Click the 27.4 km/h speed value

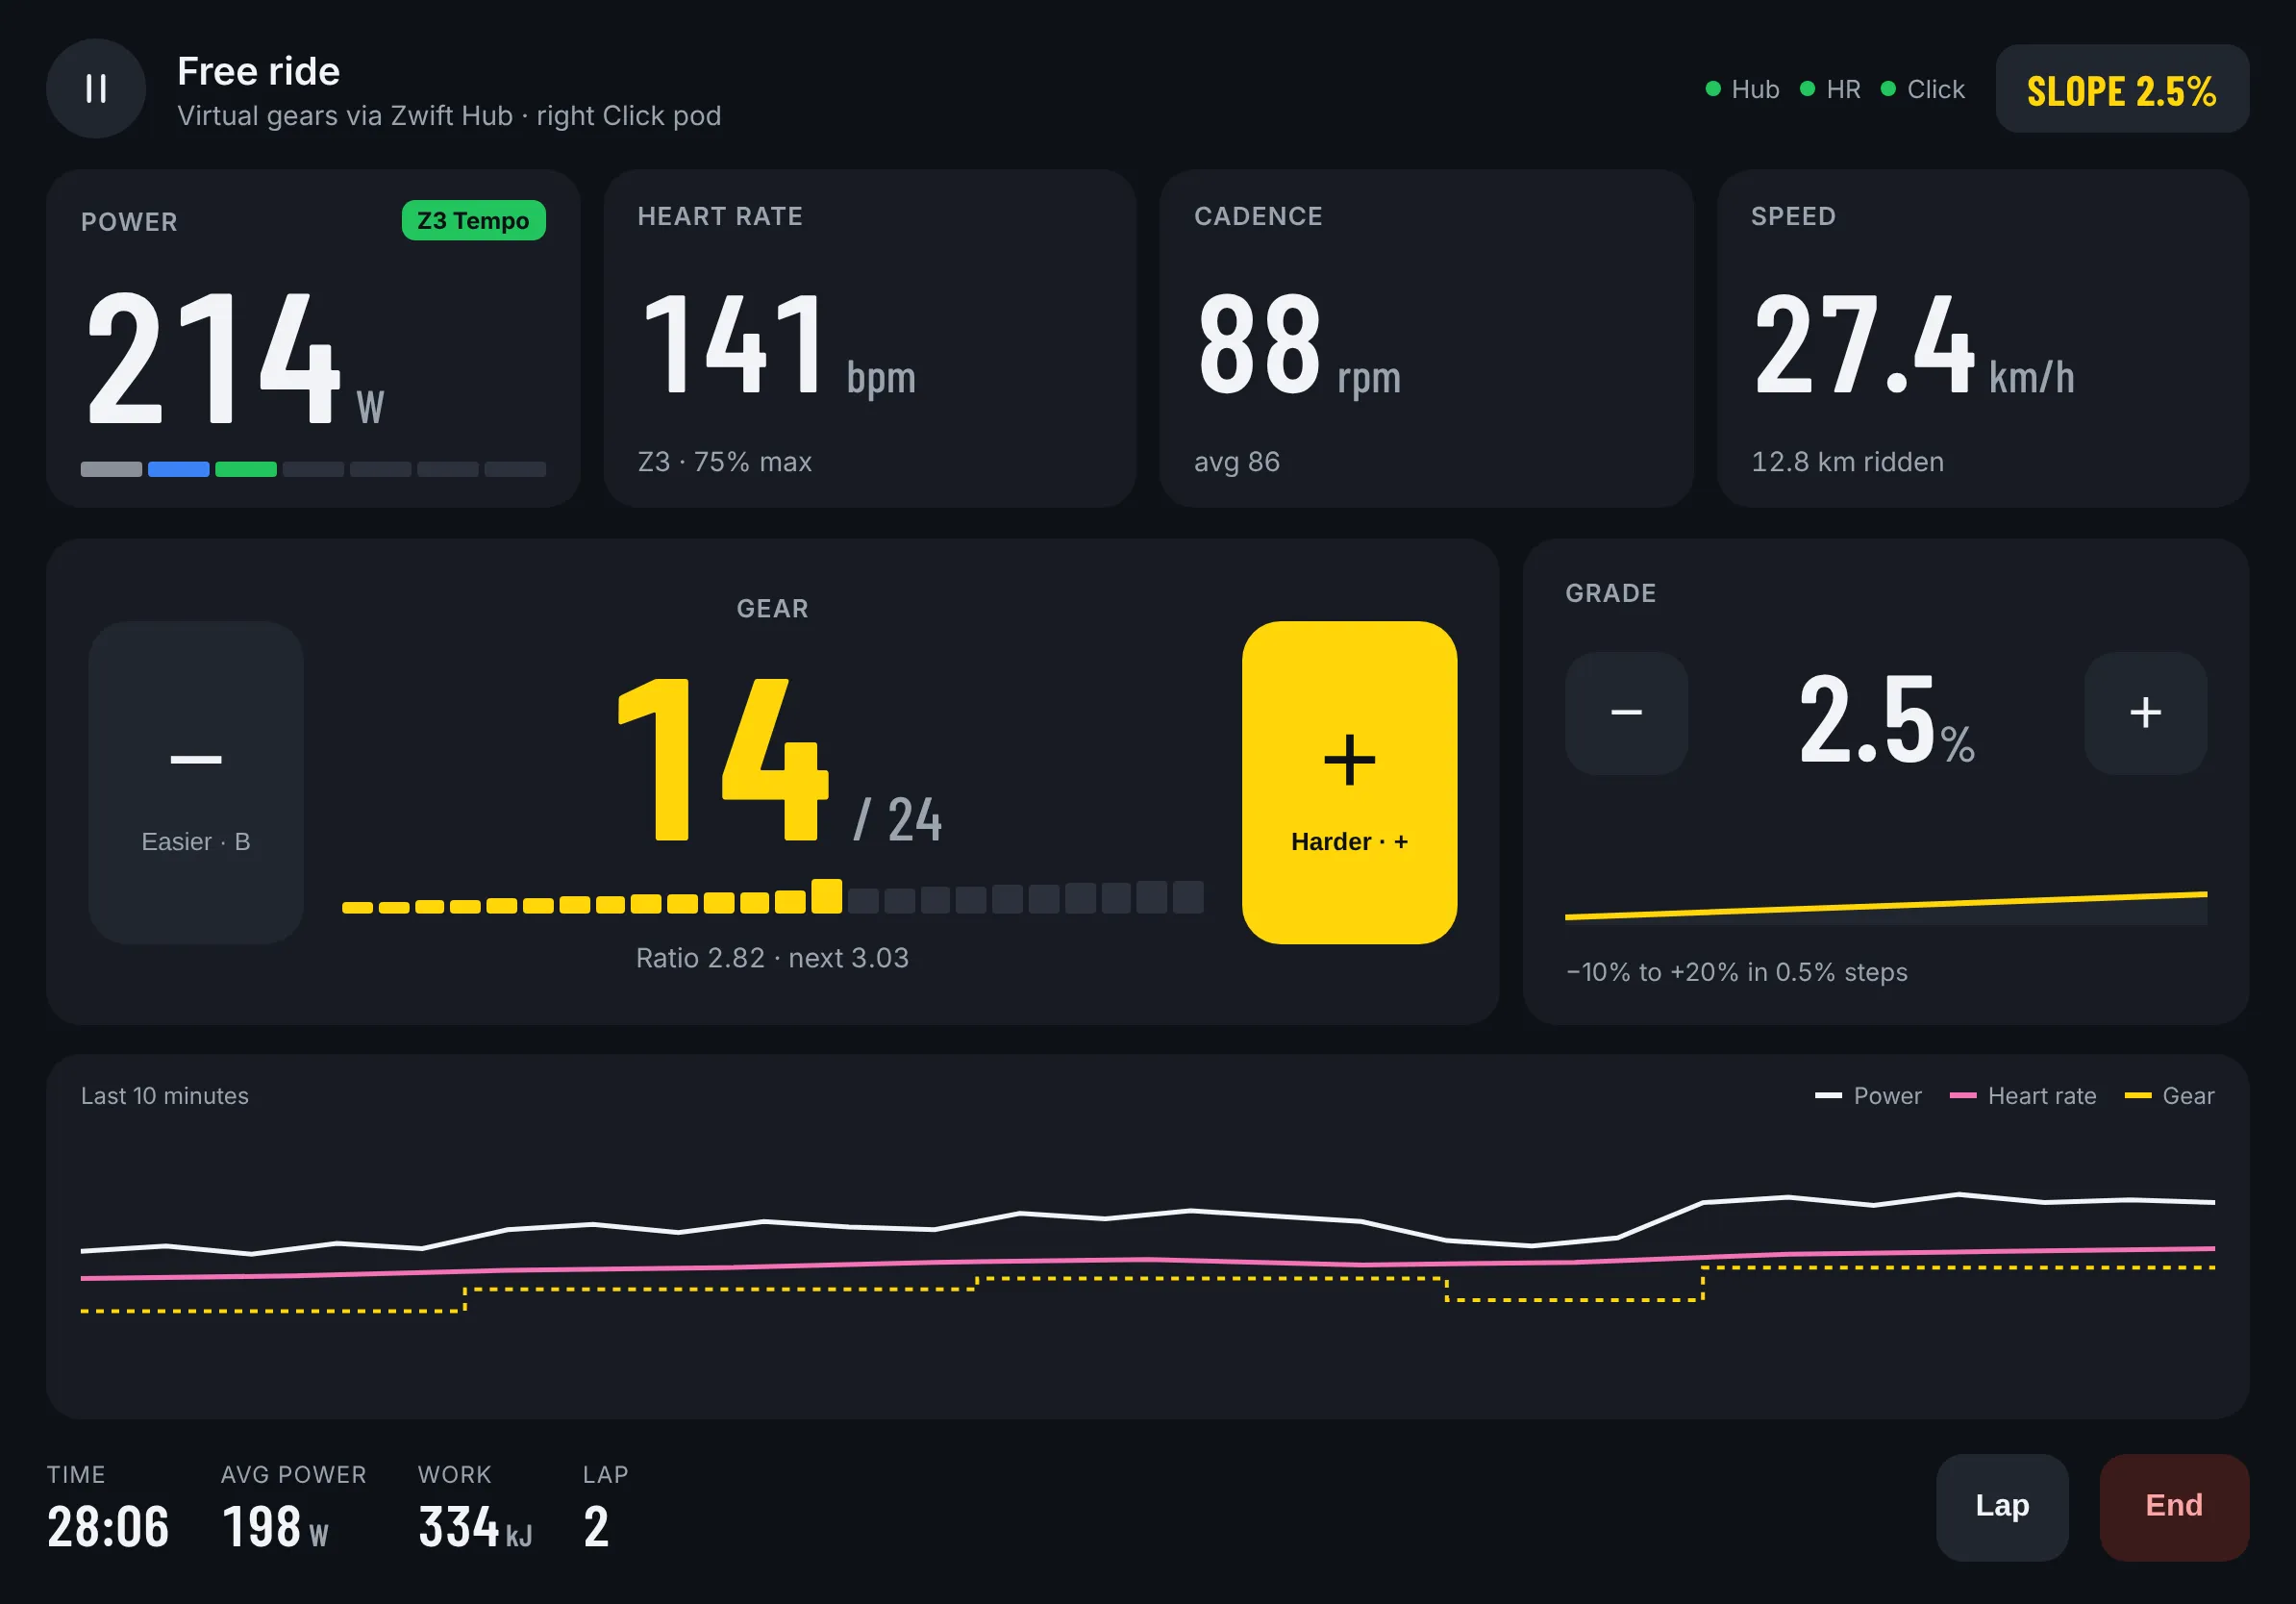[1914, 346]
